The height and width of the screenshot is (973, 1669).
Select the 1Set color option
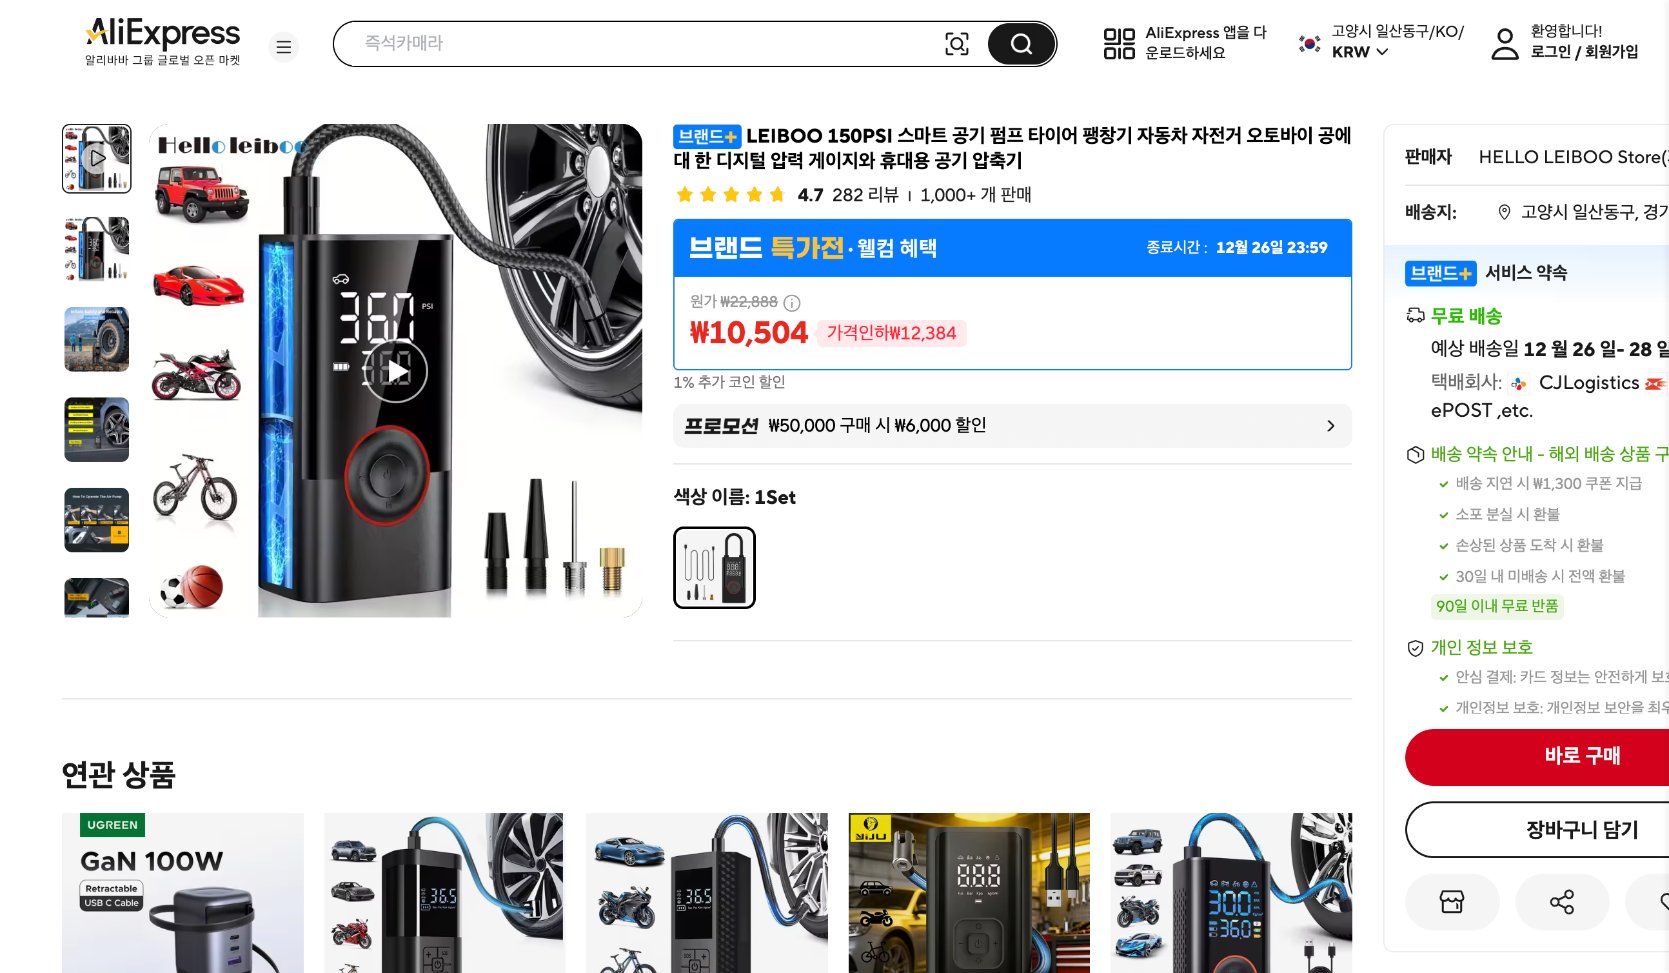coord(714,567)
